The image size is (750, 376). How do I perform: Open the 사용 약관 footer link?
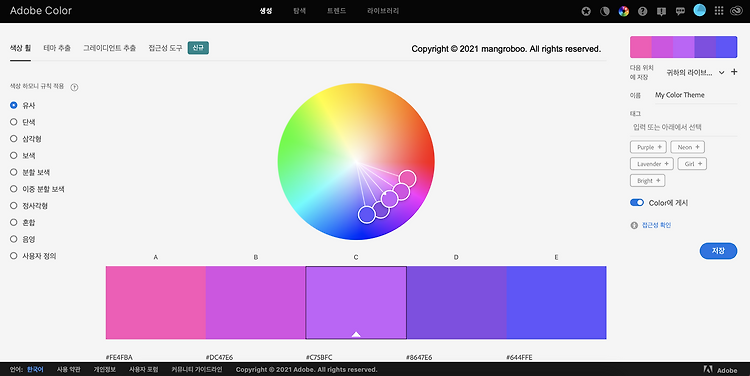tap(68, 369)
